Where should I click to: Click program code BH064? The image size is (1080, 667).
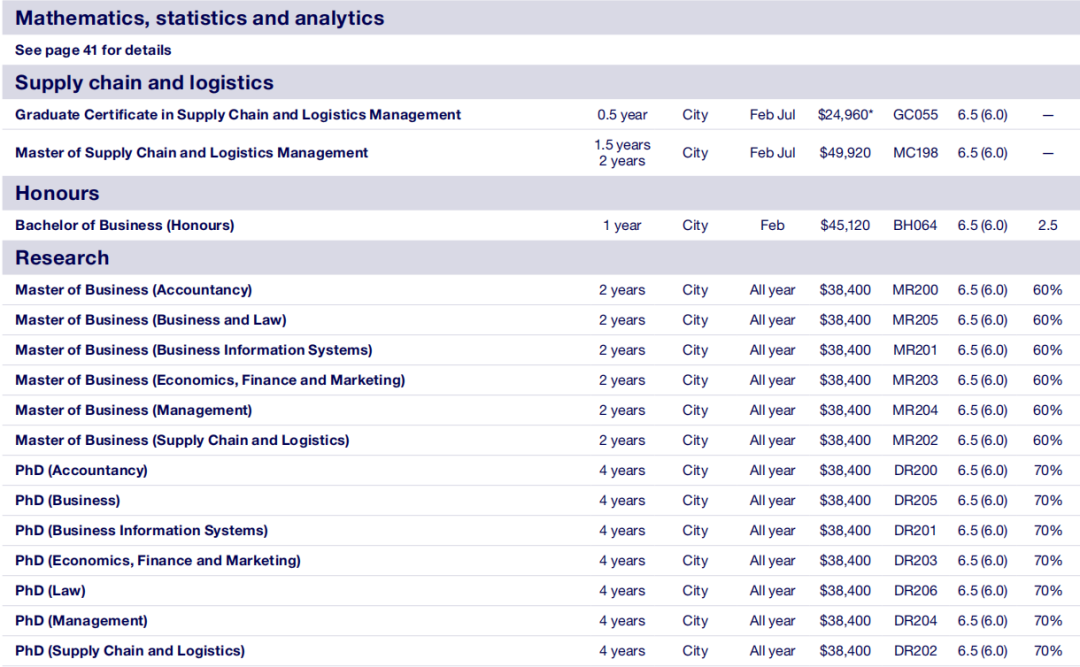coord(915,225)
